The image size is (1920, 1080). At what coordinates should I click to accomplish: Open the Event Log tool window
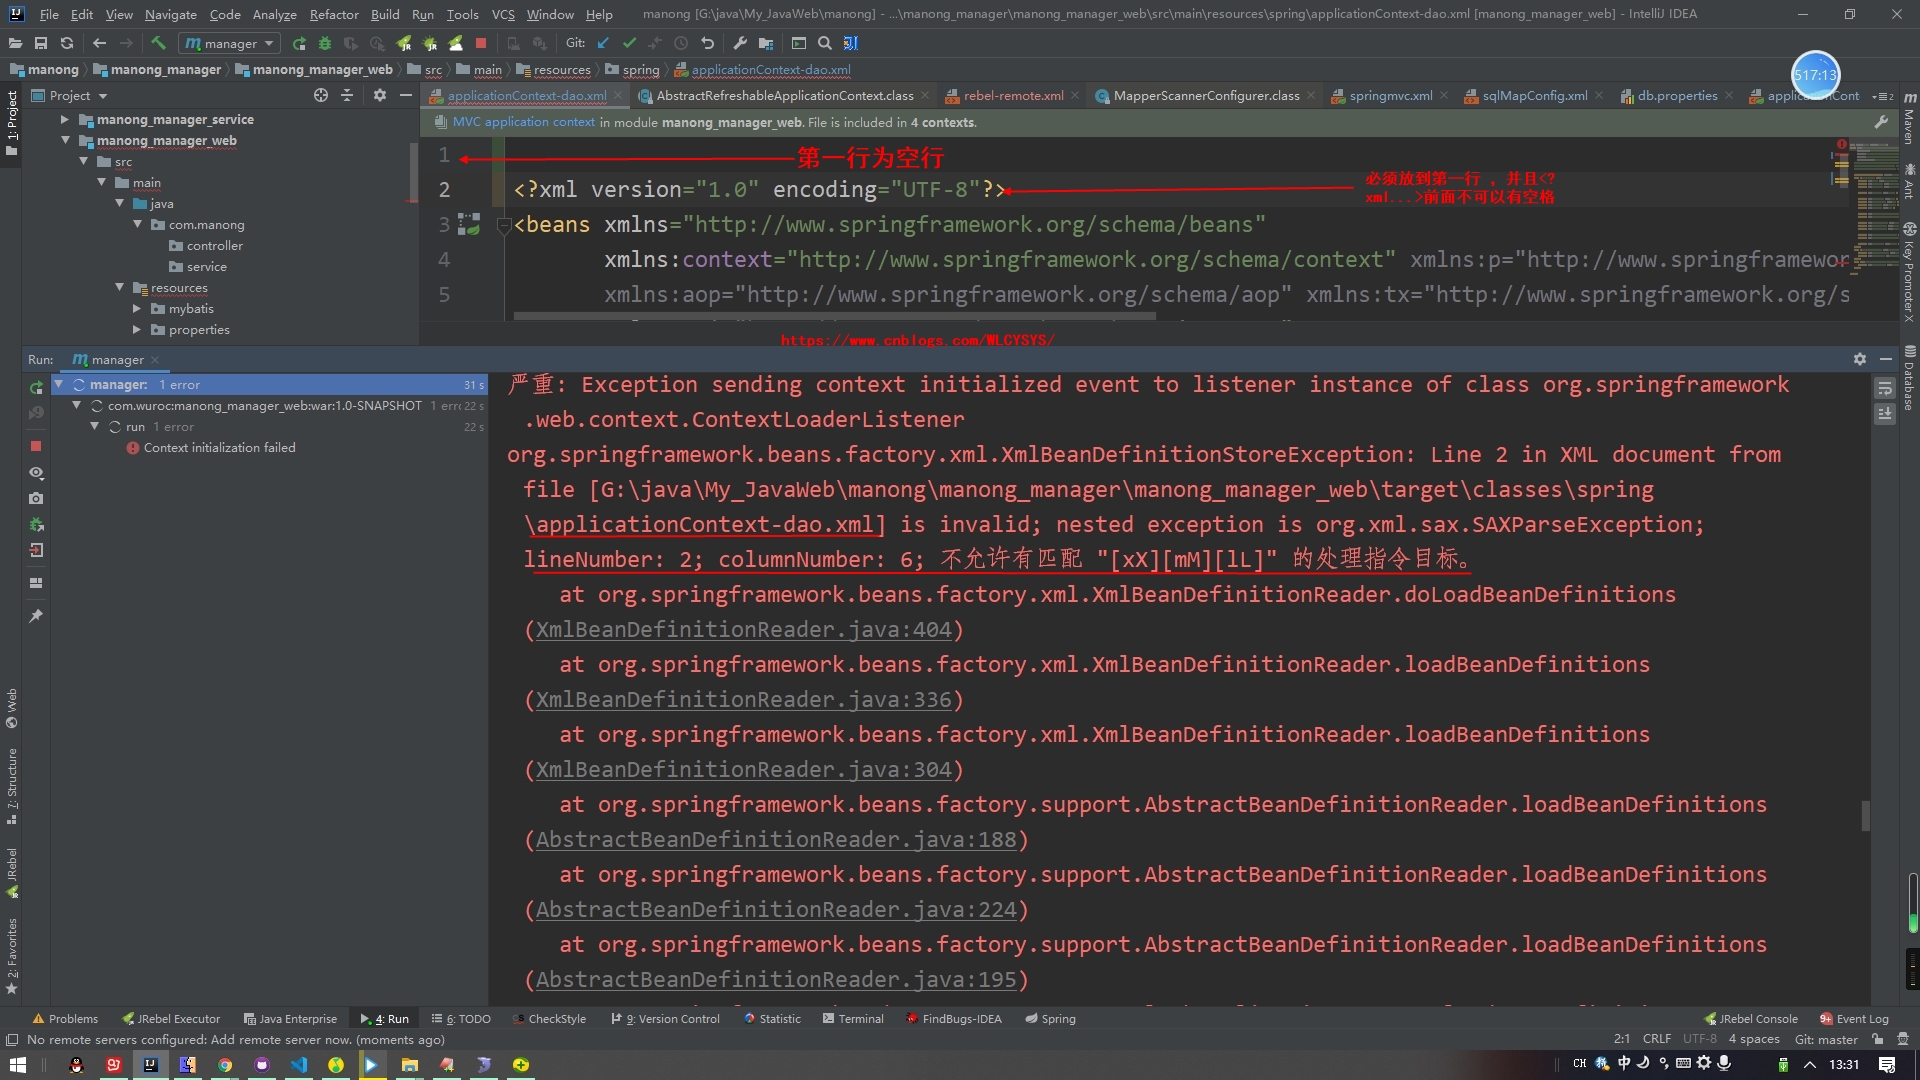point(1854,1018)
